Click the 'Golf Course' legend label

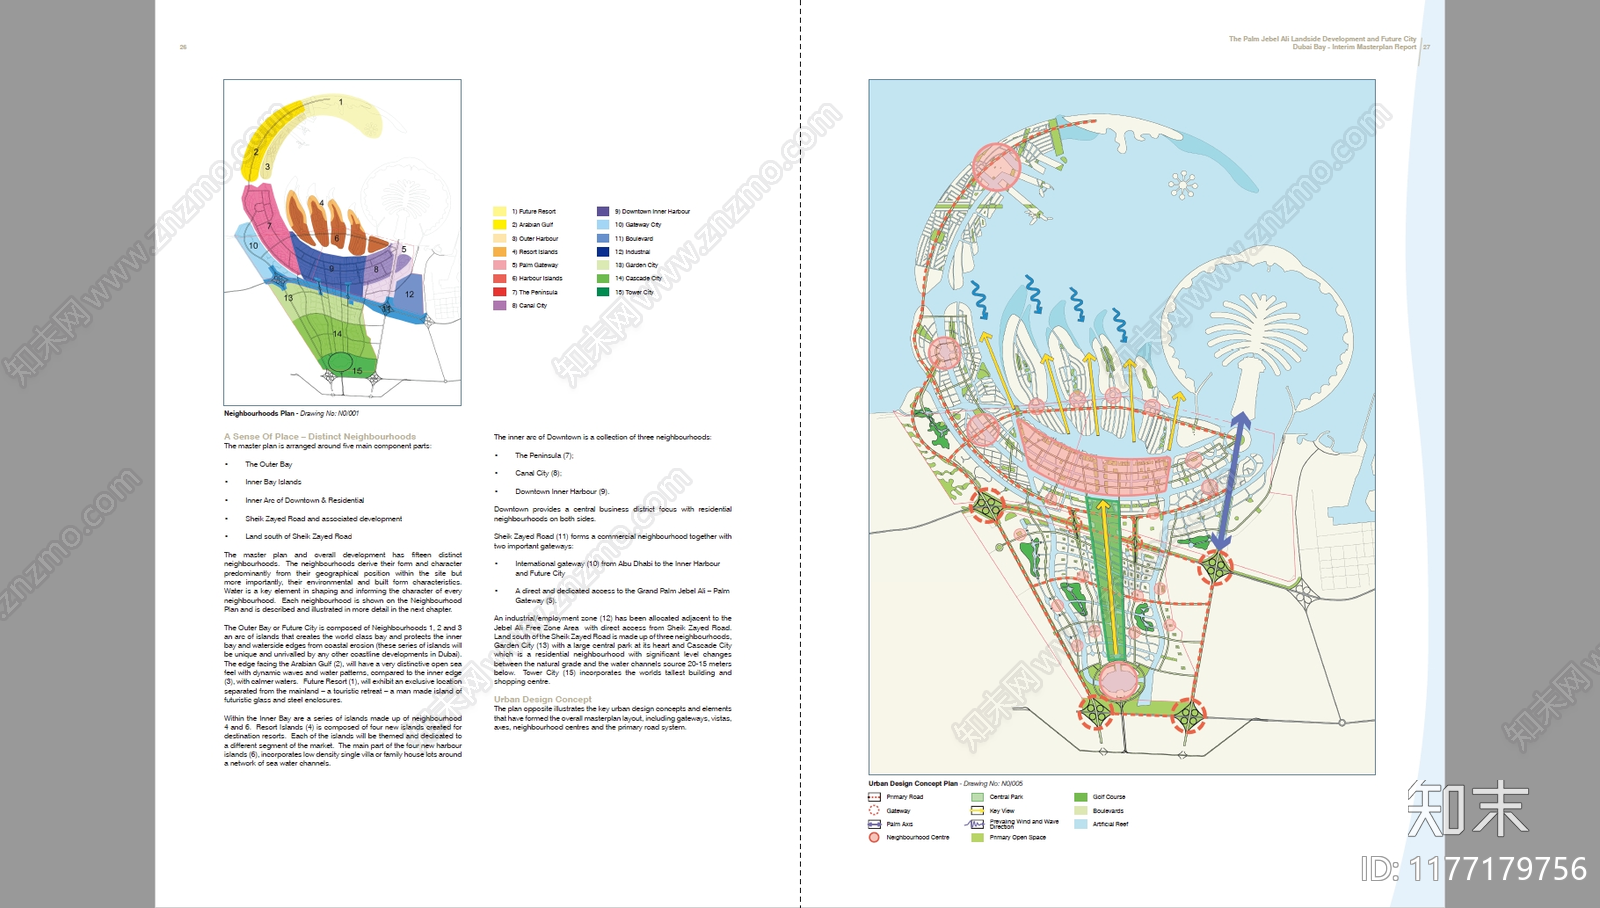point(1109,797)
